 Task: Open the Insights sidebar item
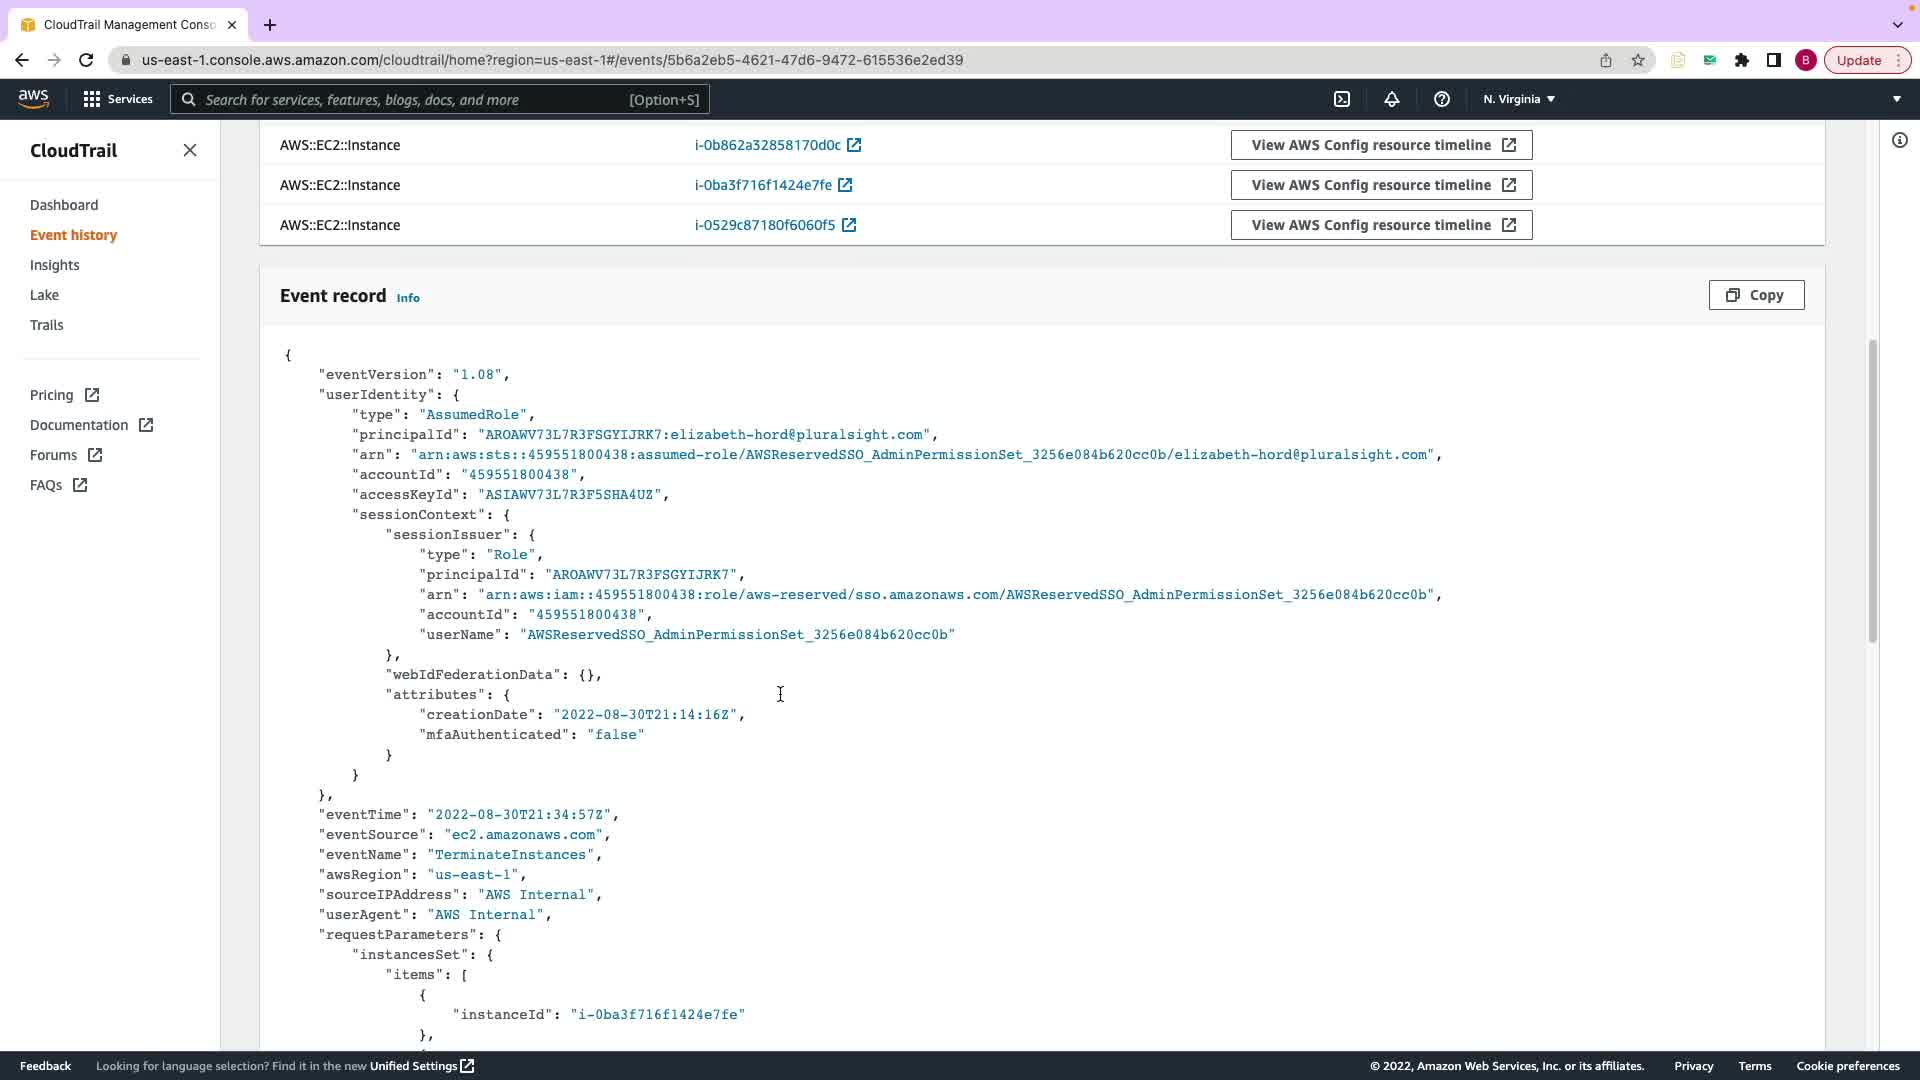(54, 265)
